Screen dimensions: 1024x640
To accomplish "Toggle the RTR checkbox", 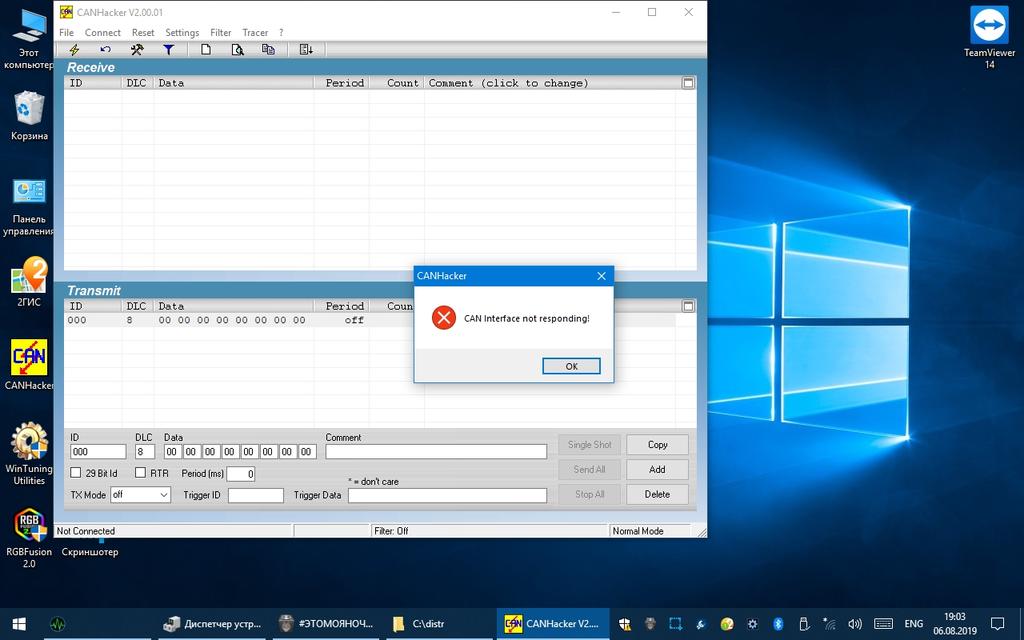I will [x=141, y=473].
